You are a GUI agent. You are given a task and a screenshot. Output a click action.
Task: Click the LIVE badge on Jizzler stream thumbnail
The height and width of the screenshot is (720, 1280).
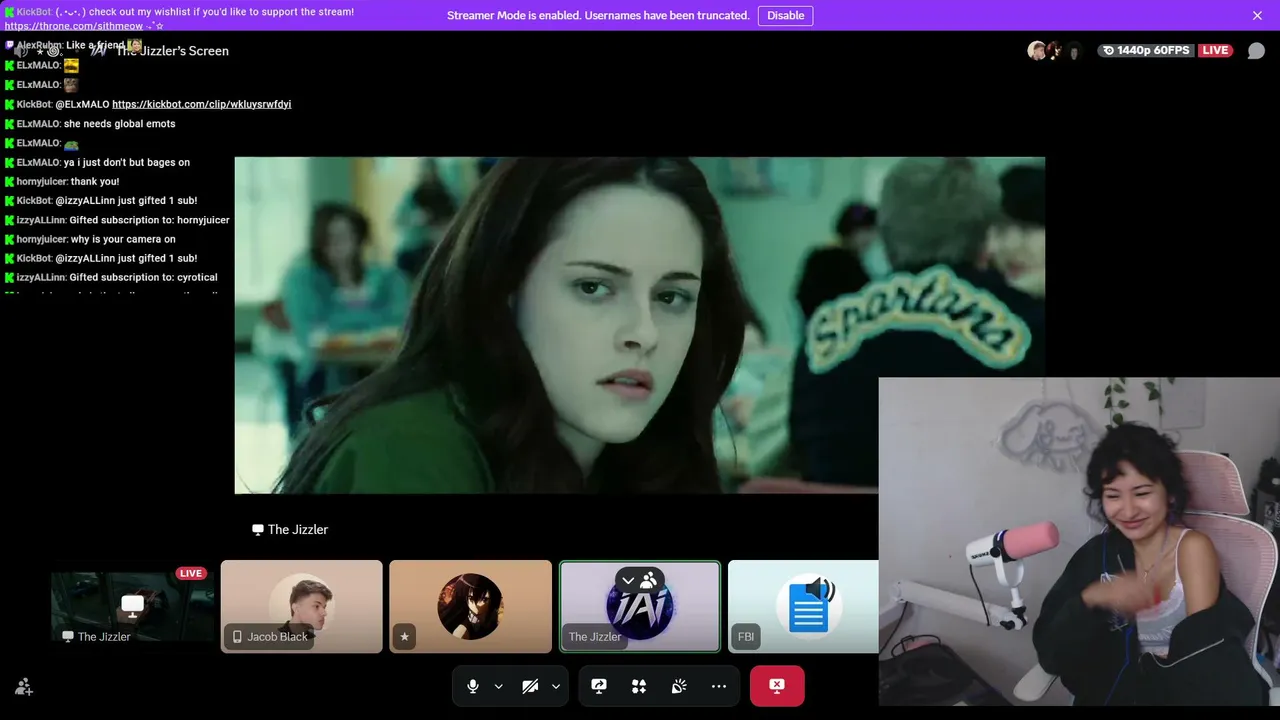coord(191,573)
